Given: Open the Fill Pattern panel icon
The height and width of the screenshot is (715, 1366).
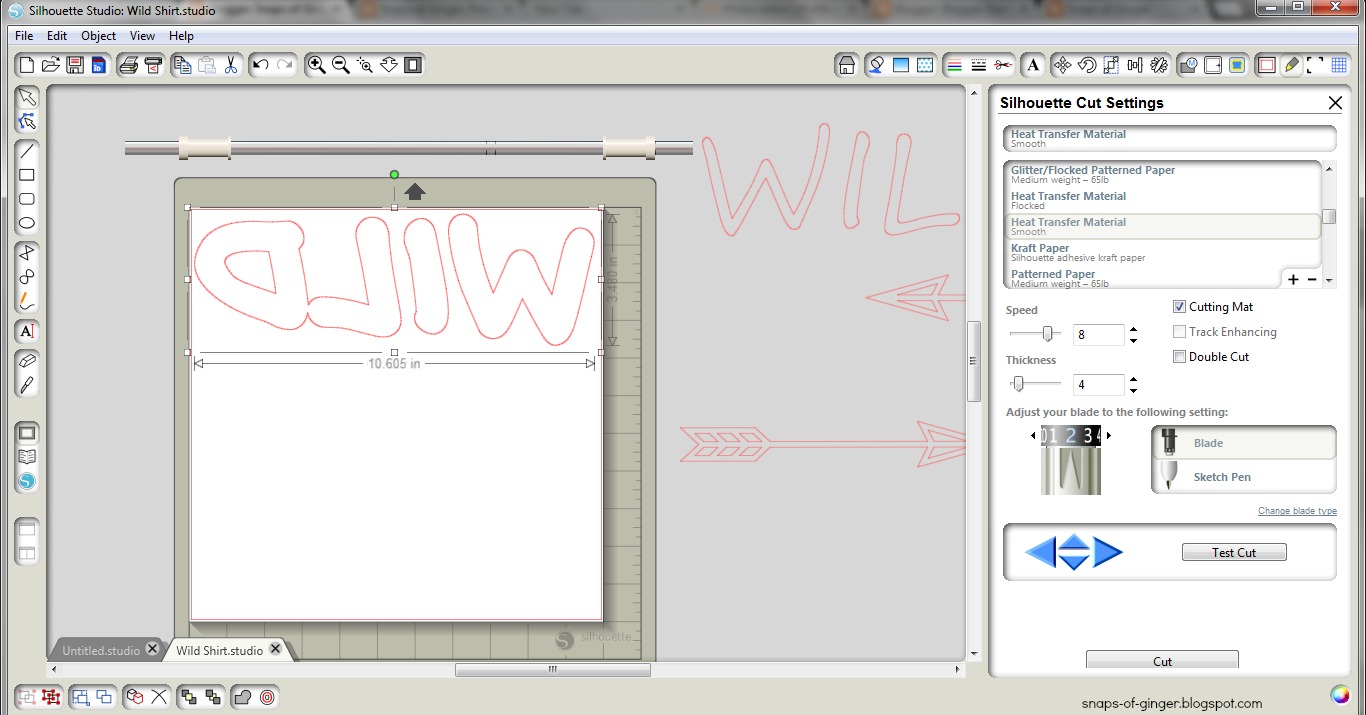Looking at the screenshot, I should point(925,65).
